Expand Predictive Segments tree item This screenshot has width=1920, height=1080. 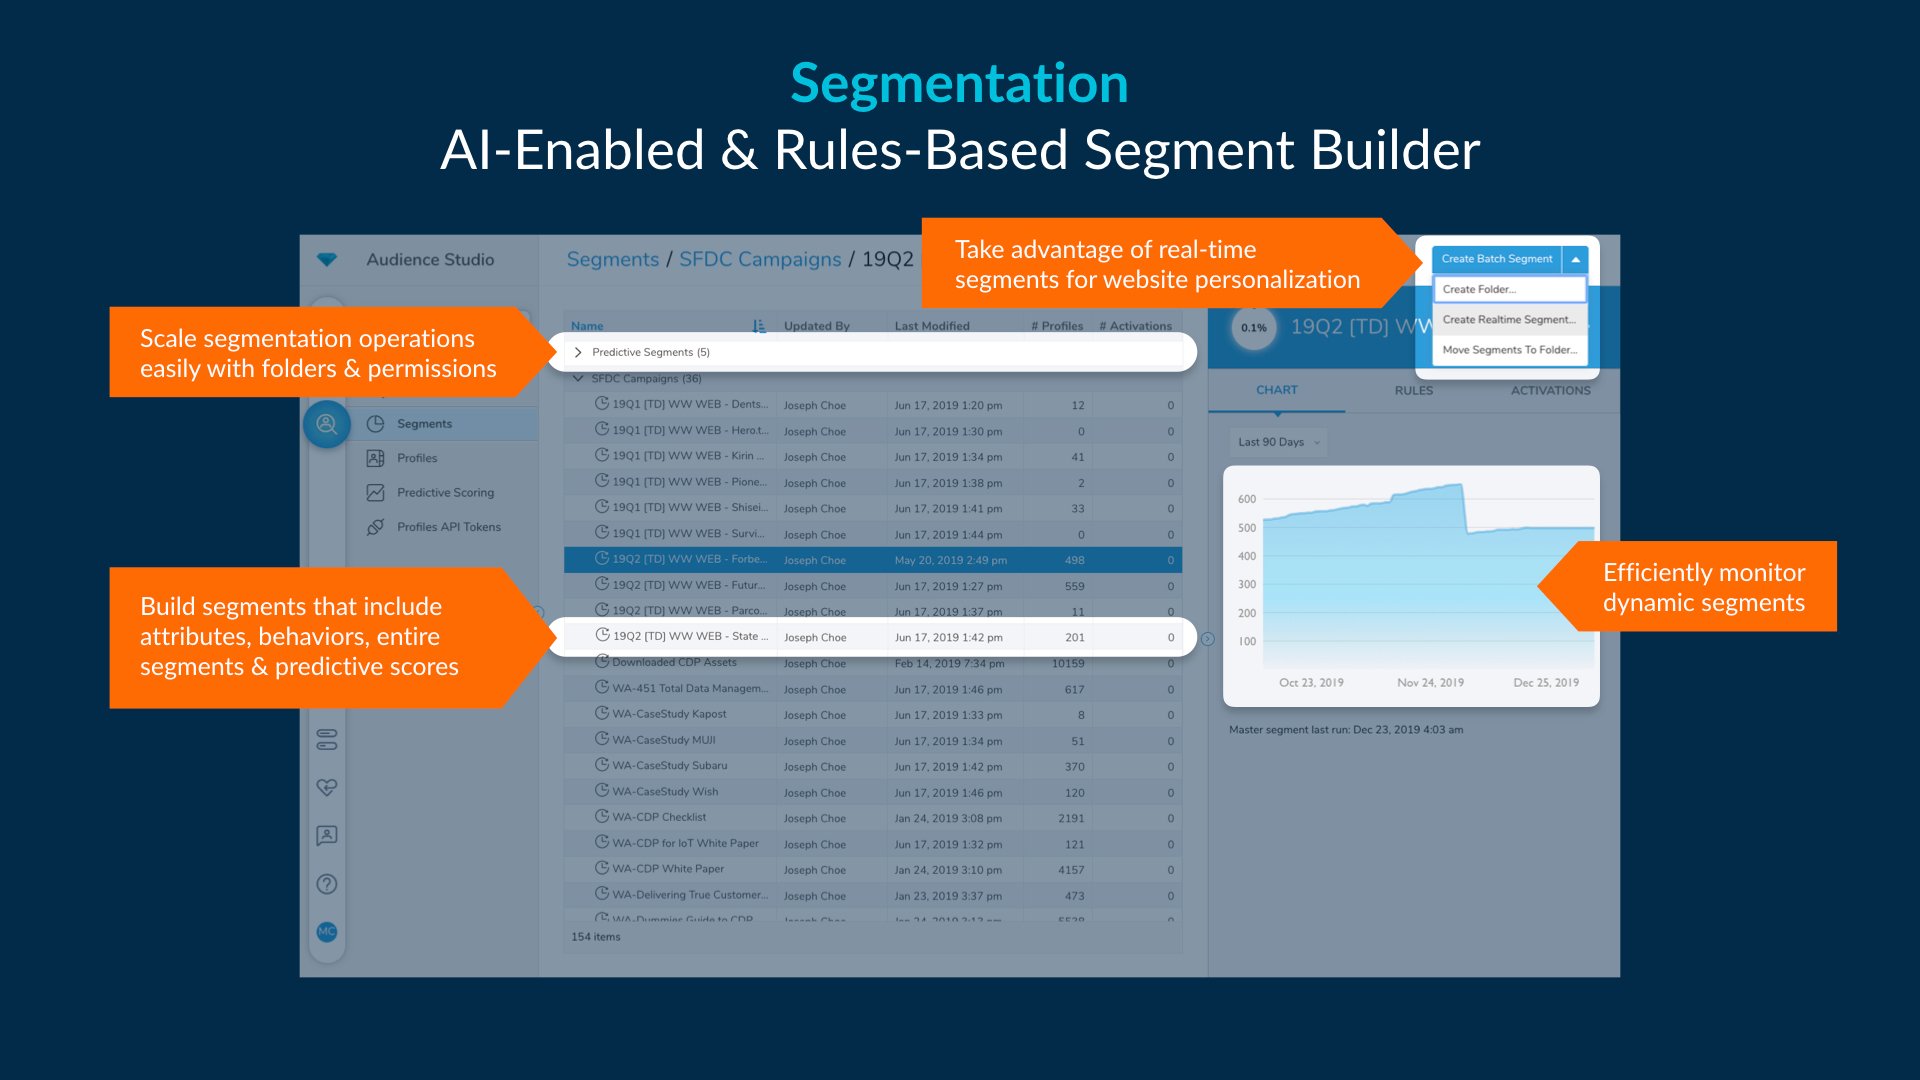pyautogui.click(x=578, y=351)
